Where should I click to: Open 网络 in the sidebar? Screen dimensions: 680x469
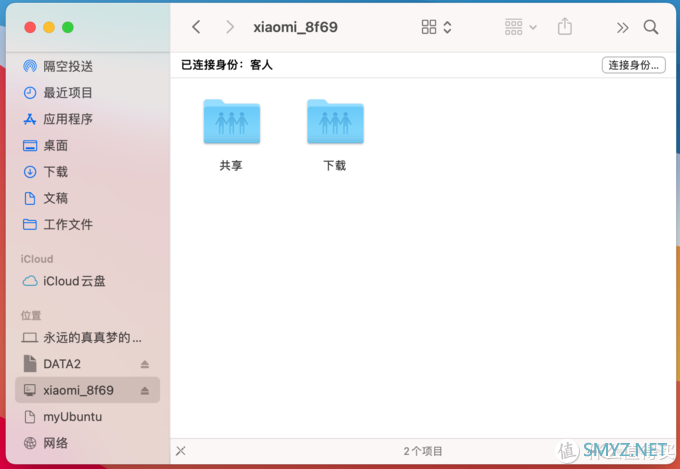click(x=88, y=443)
